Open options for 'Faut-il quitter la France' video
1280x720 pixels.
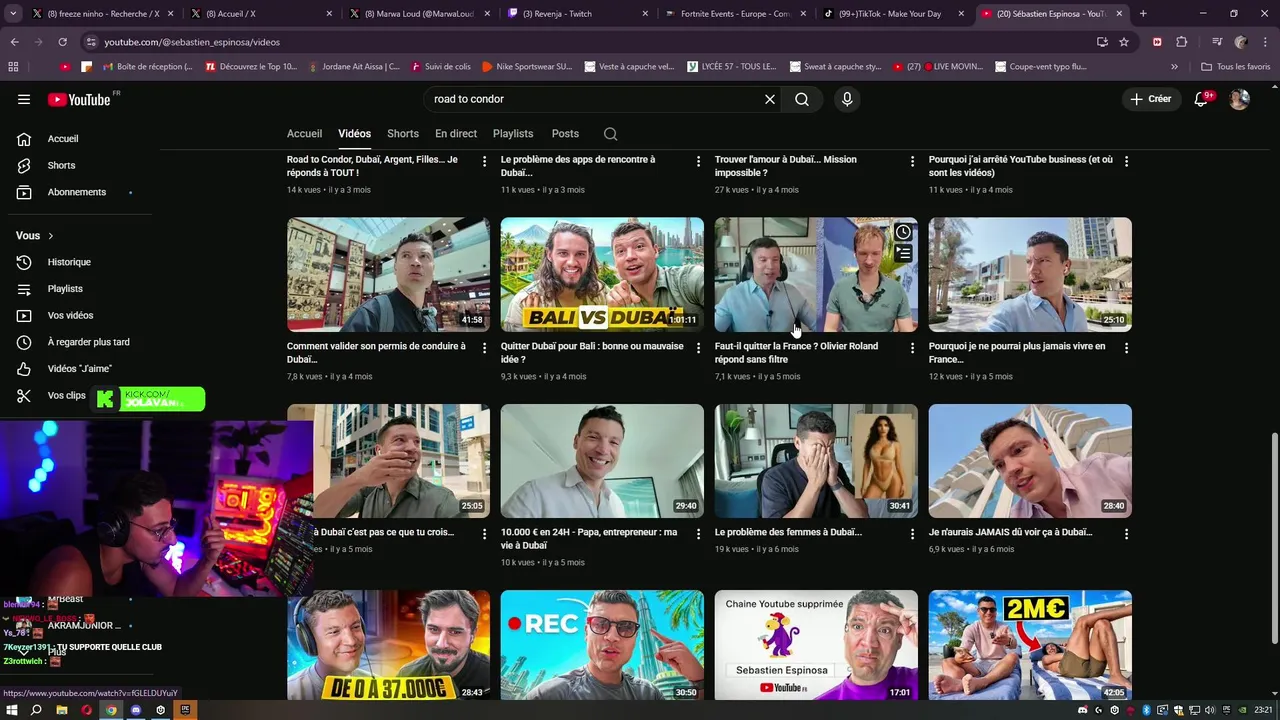point(912,348)
